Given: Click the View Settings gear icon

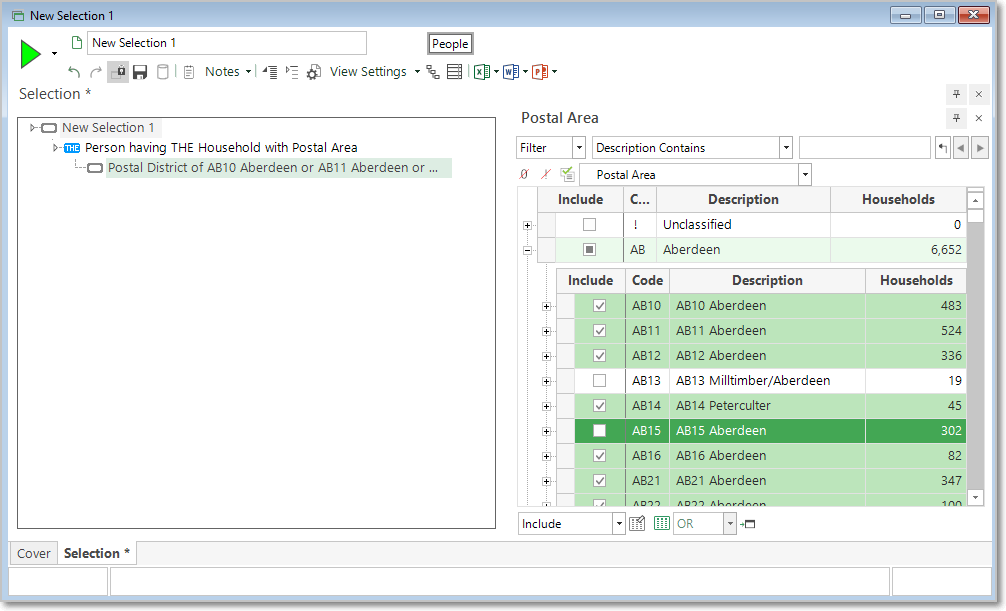Looking at the screenshot, I should point(313,72).
